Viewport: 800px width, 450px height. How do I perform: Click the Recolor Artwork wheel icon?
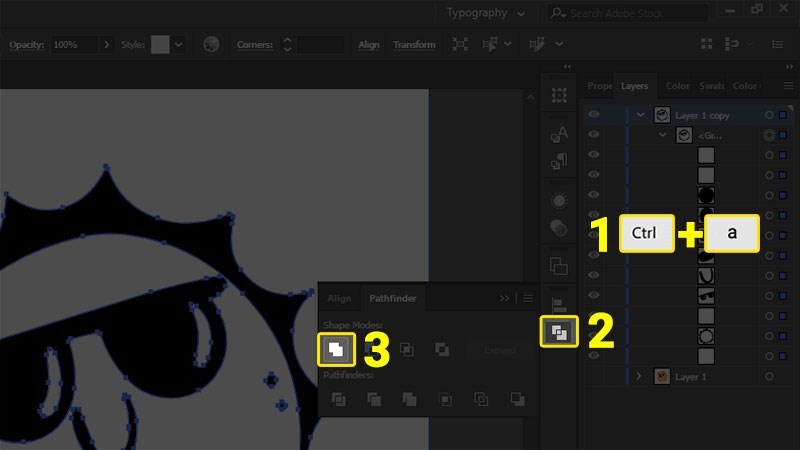tap(210, 45)
